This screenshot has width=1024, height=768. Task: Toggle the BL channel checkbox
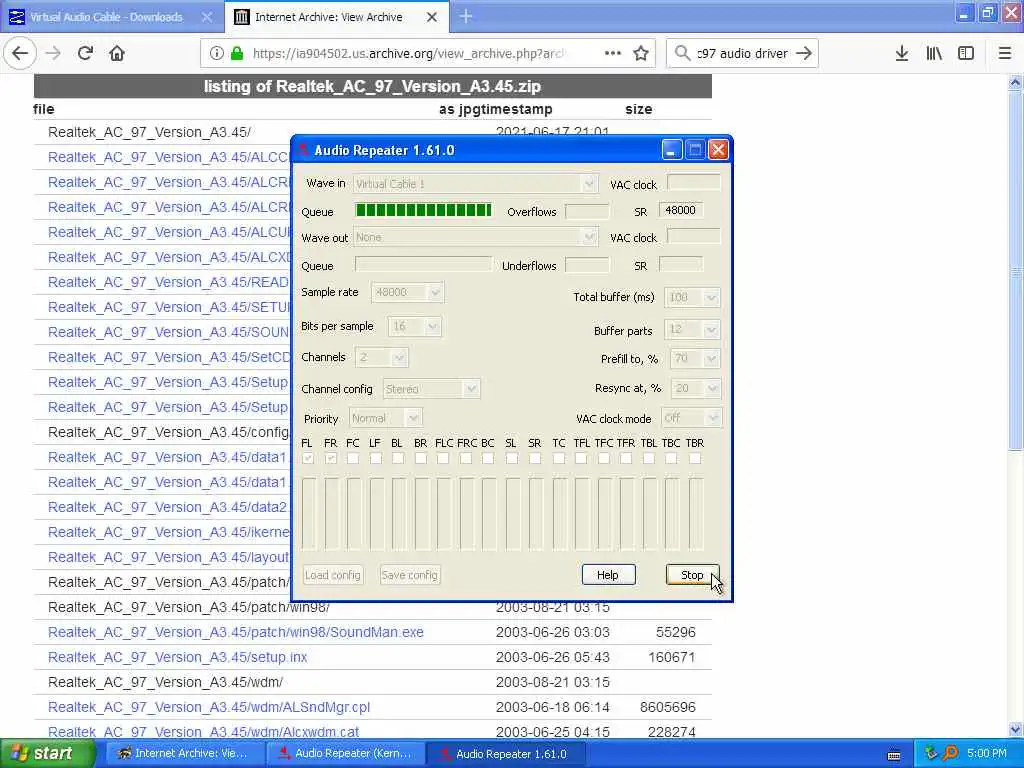click(398, 458)
